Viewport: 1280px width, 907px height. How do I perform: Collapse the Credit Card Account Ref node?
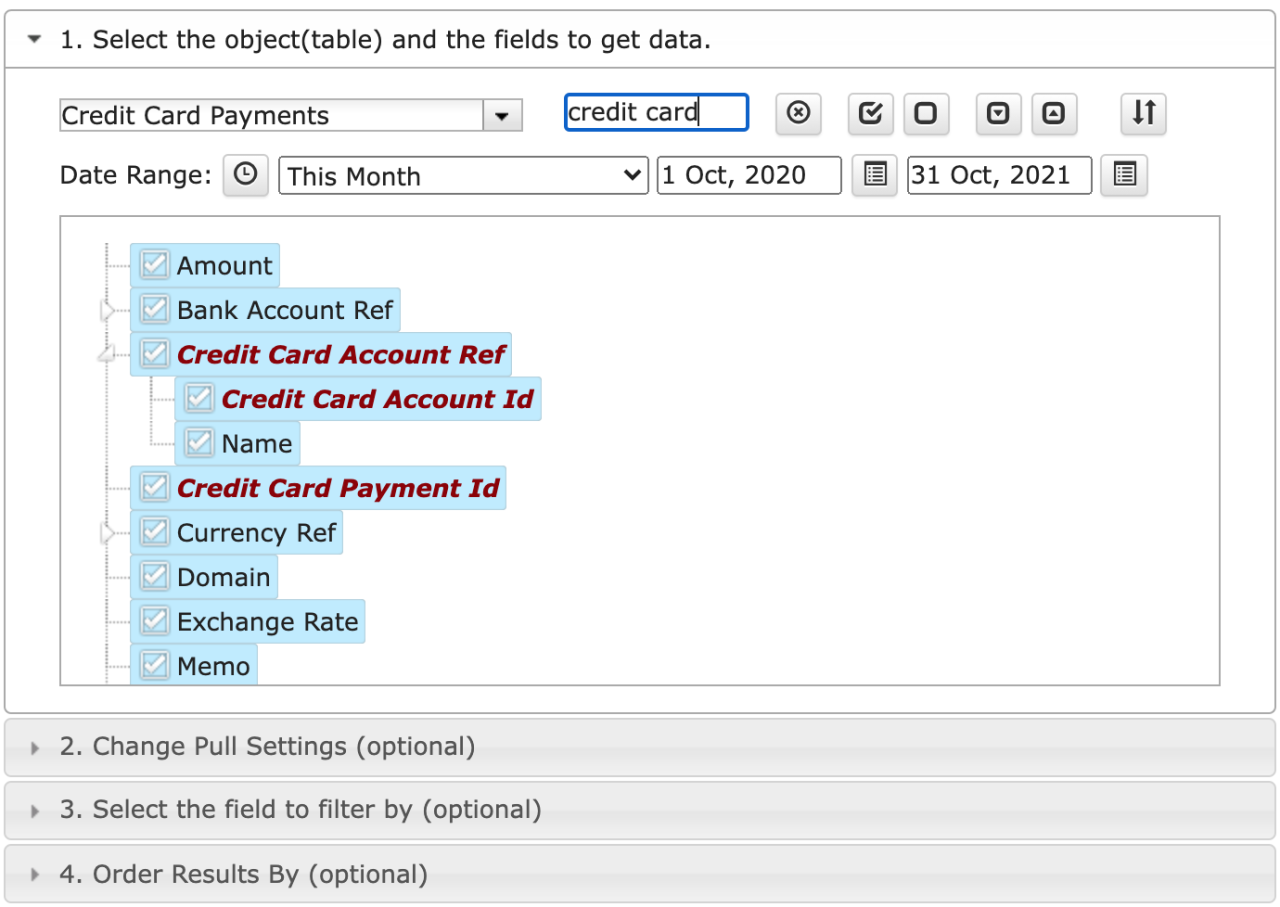pos(106,356)
